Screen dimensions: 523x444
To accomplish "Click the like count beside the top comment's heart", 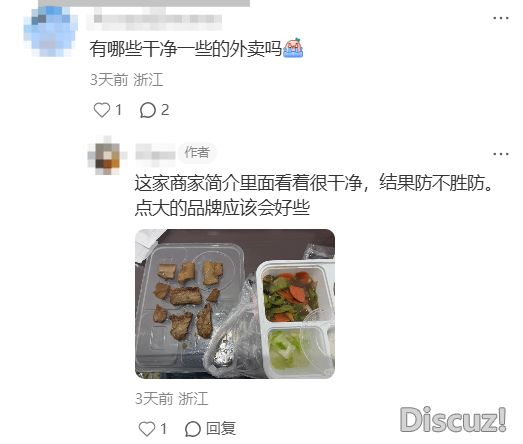I will click(118, 110).
